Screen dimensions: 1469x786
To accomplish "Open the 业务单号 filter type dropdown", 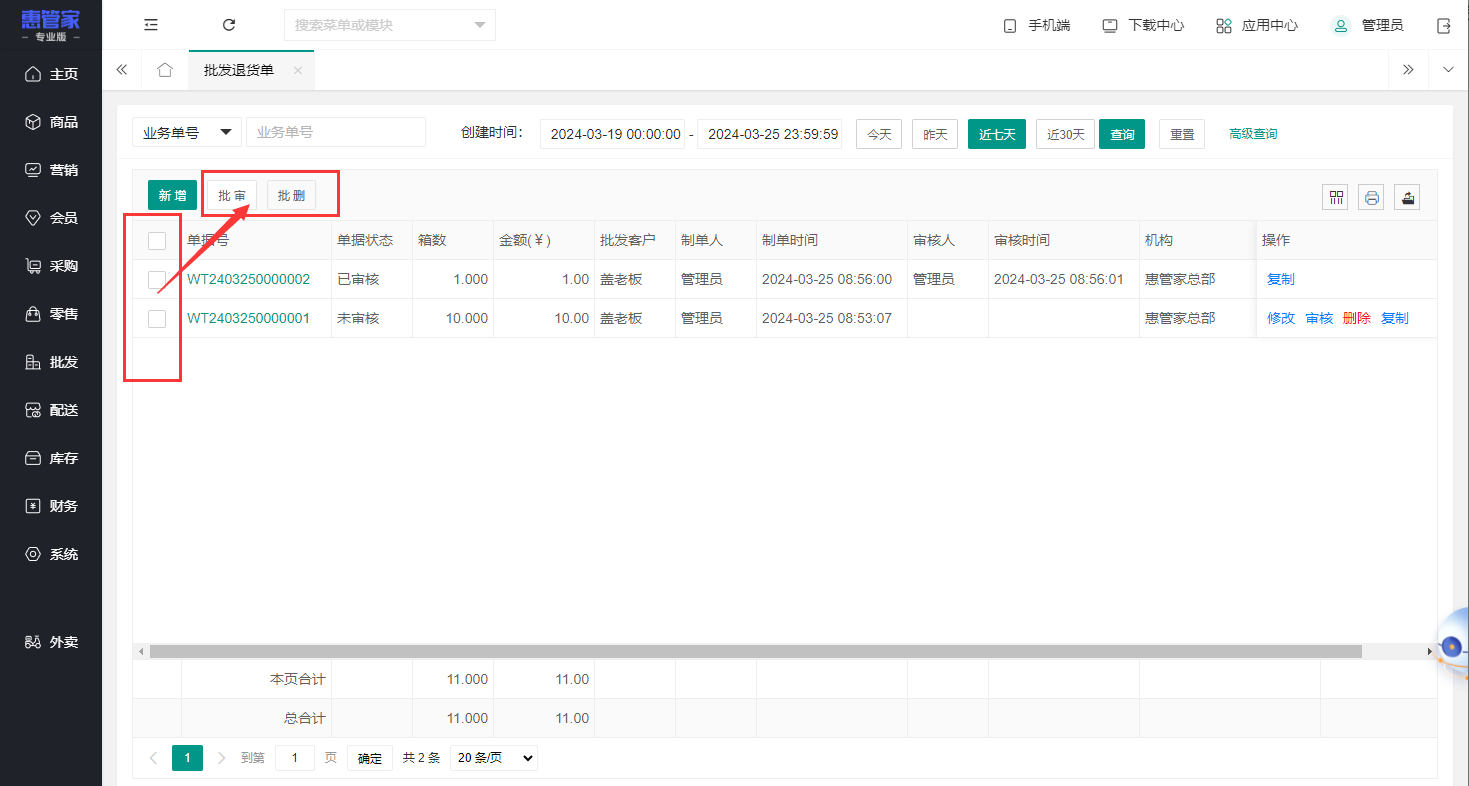I will [x=187, y=132].
